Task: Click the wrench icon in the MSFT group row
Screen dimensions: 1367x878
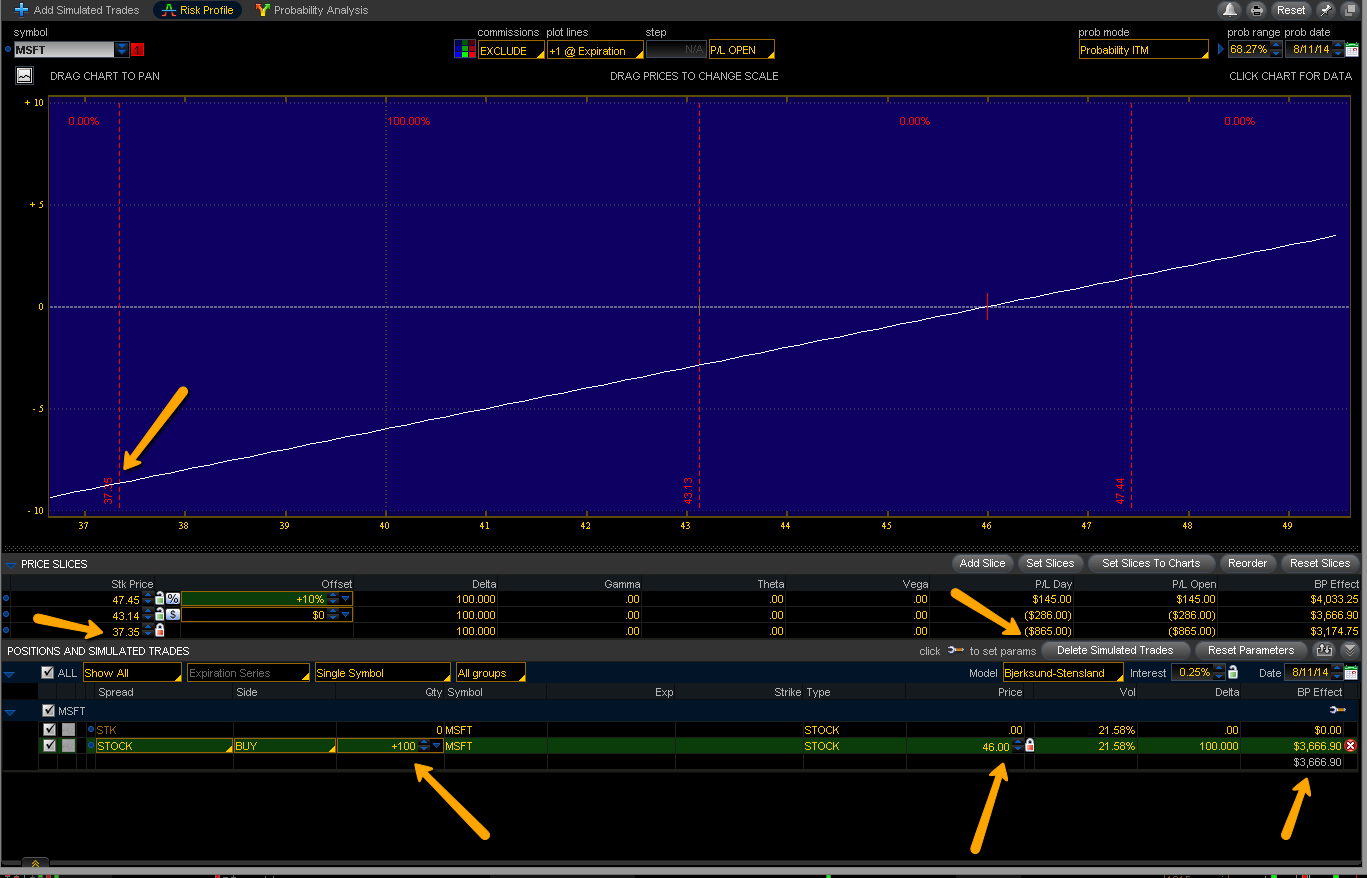Action: coord(1337,711)
